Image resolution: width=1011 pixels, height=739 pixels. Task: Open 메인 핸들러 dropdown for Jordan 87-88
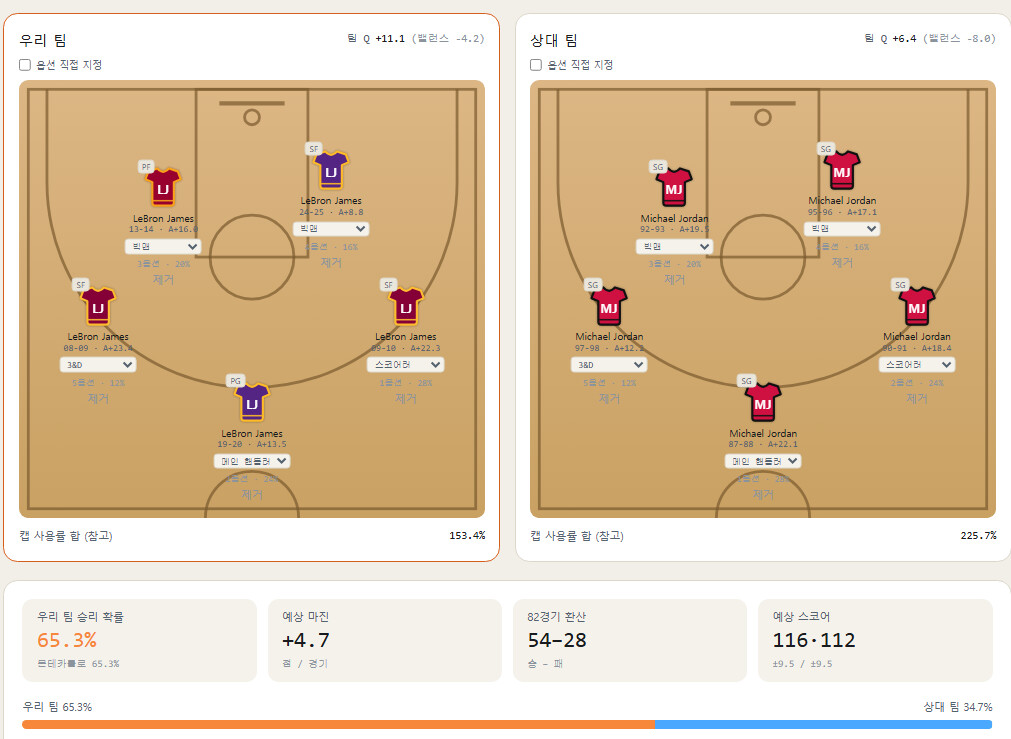coord(763,461)
